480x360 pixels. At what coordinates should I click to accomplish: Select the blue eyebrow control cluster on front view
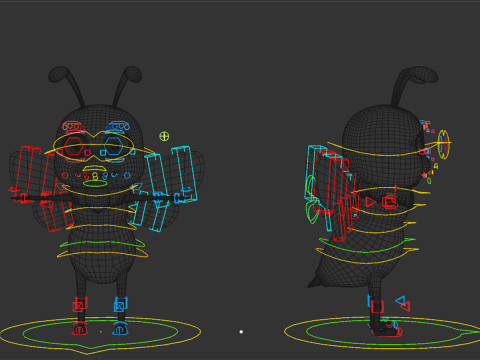(118, 126)
